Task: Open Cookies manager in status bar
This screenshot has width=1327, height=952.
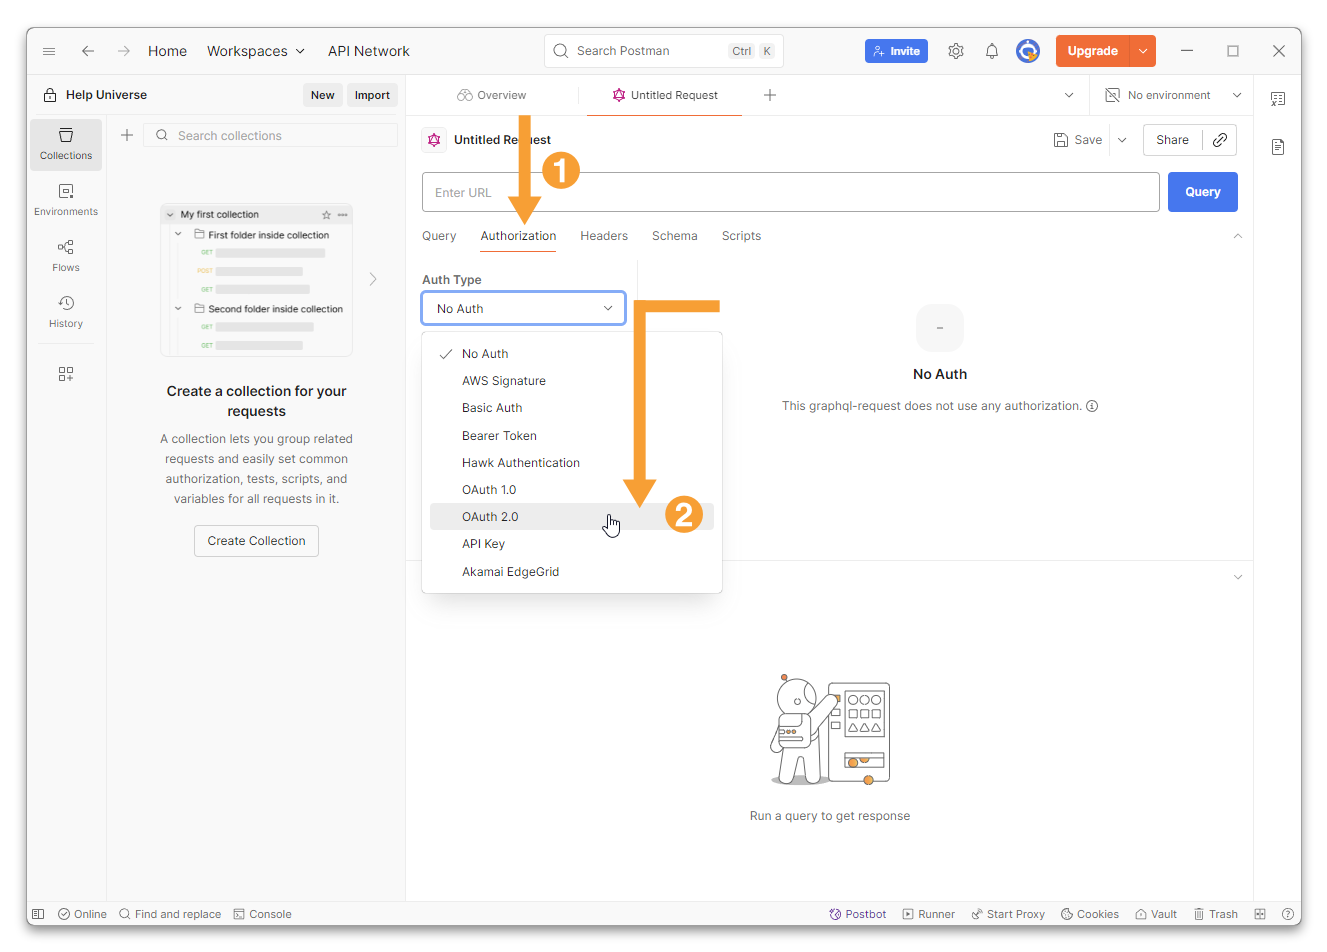Action: (x=1090, y=914)
